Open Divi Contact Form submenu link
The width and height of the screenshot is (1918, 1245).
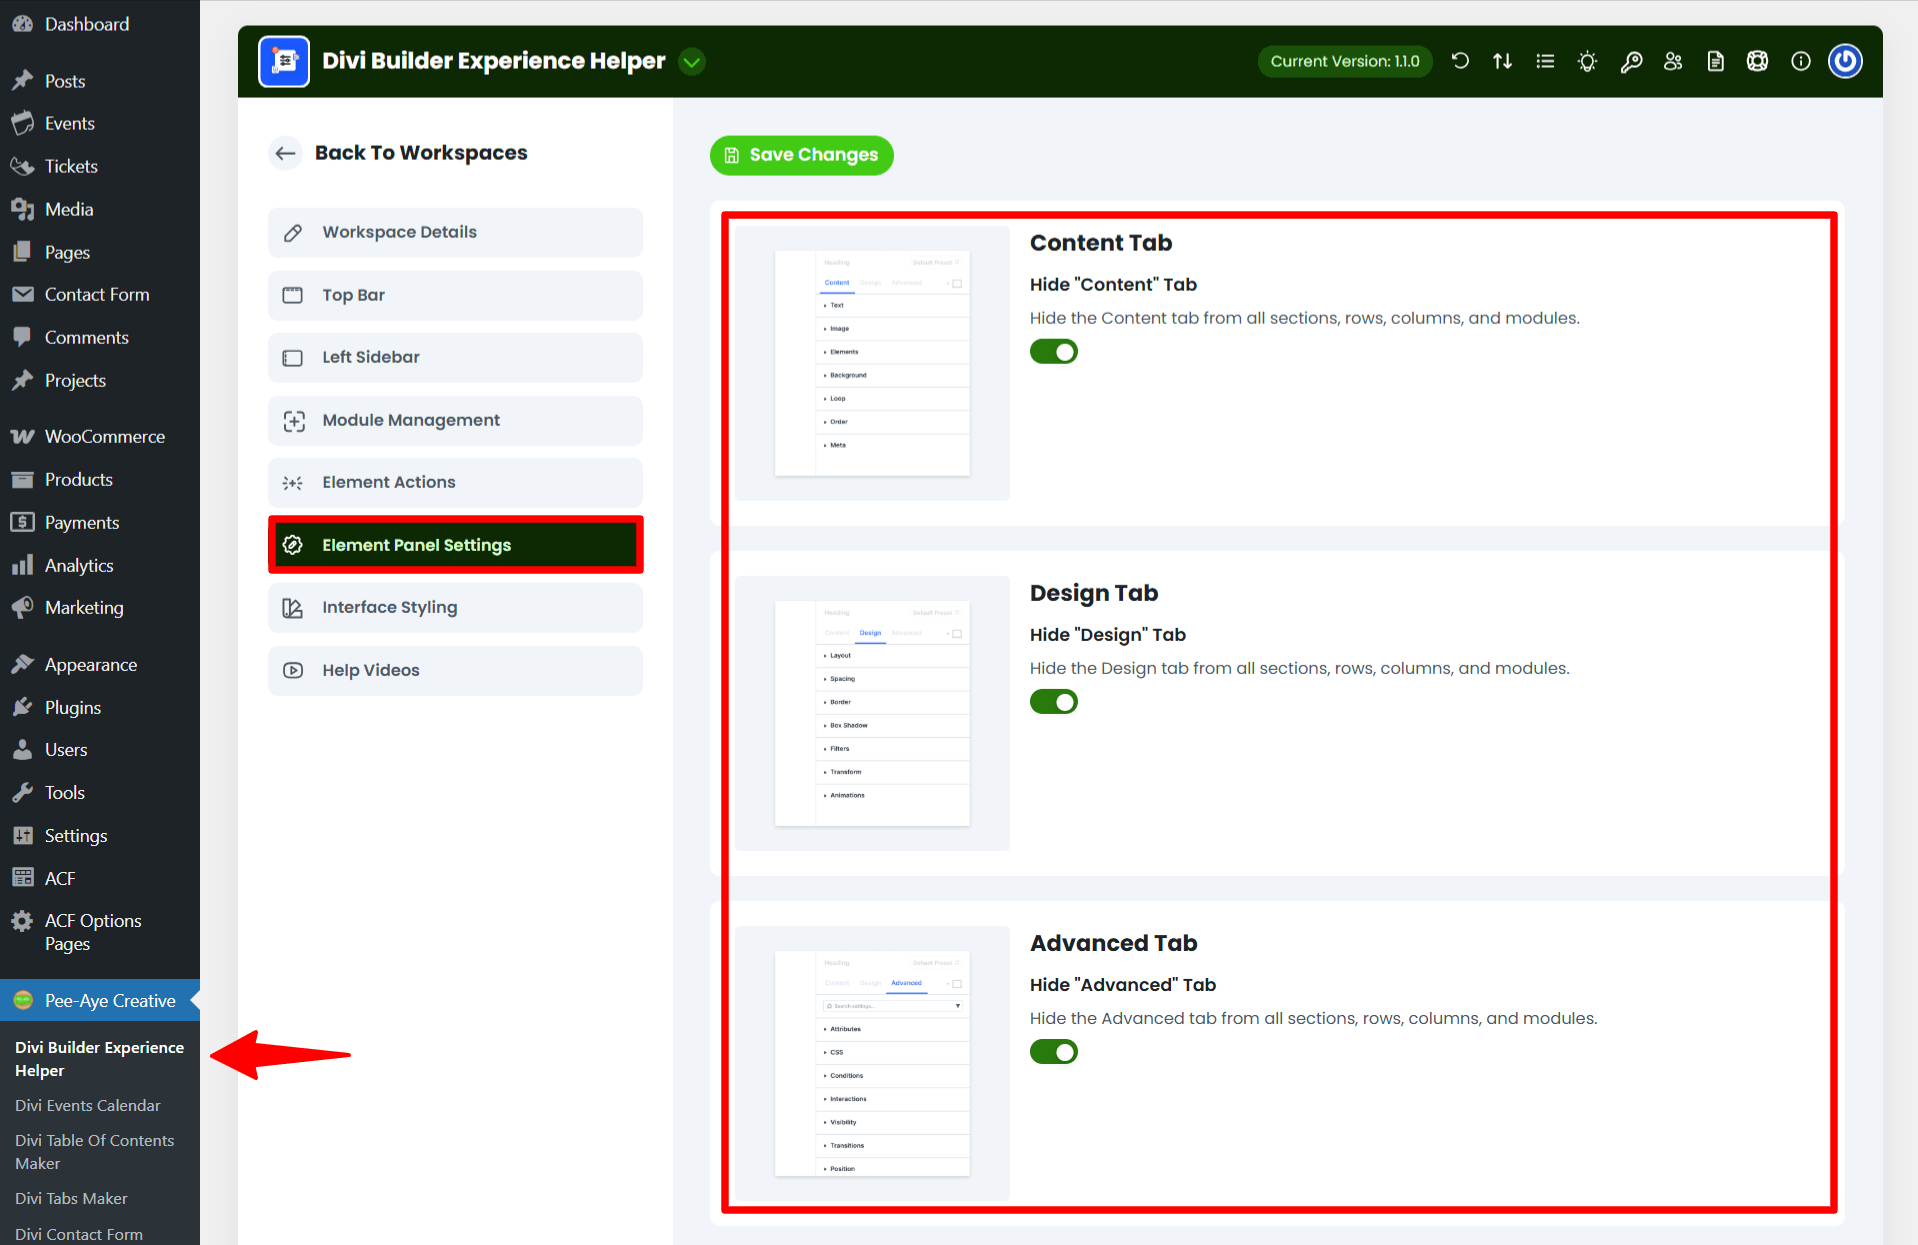79,1234
